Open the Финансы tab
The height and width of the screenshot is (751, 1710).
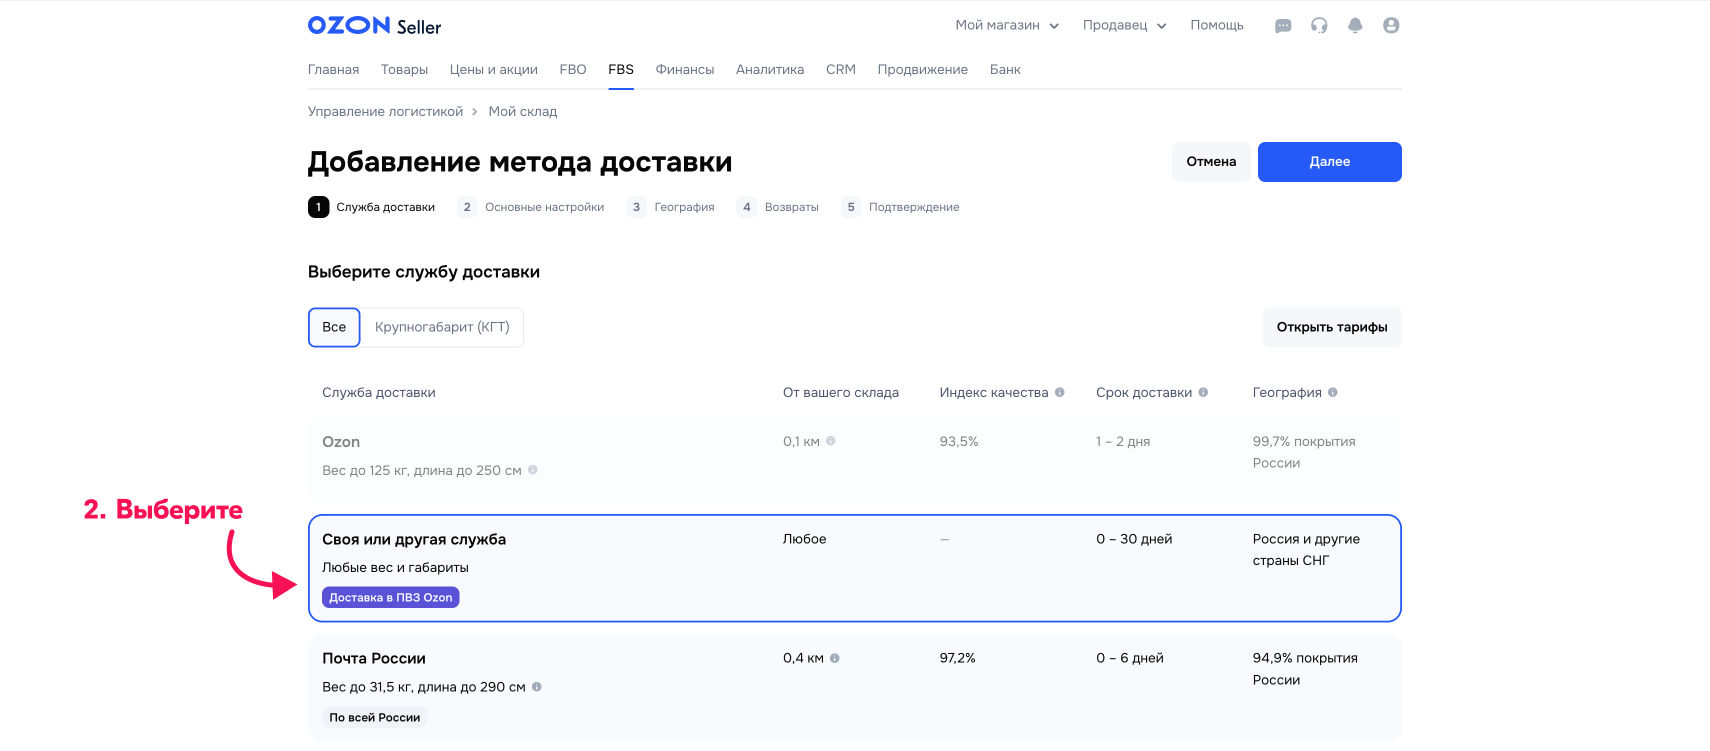pyautogui.click(x=685, y=70)
